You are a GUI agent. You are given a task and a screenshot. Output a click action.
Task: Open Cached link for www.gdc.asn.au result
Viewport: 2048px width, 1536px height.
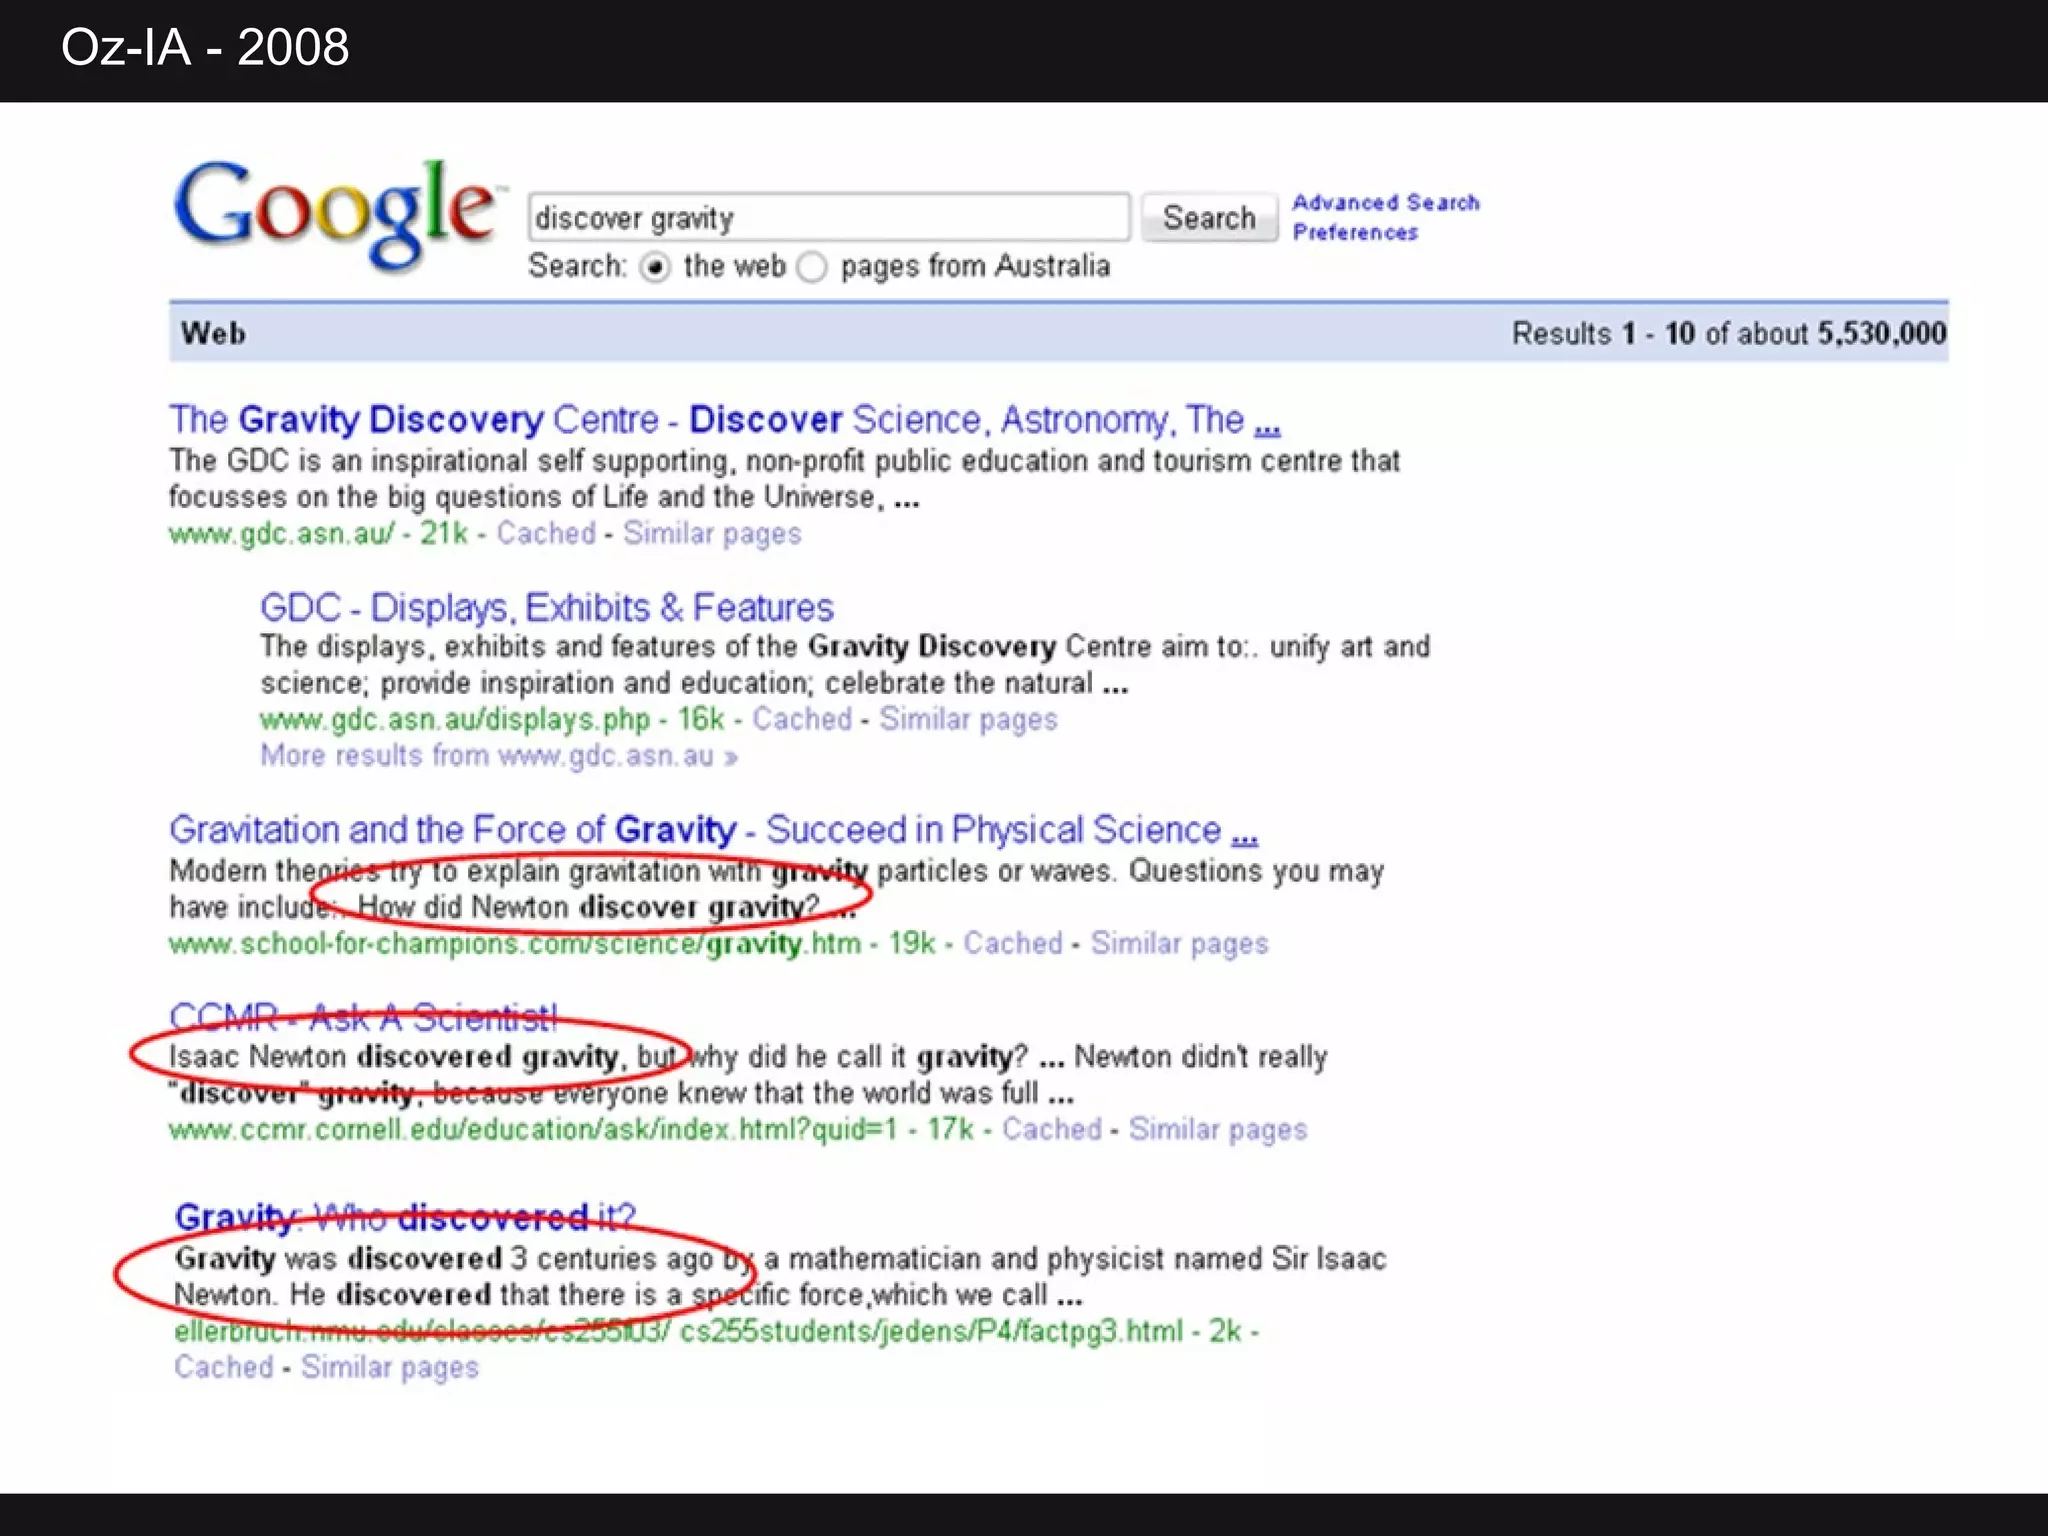click(546, 533)
